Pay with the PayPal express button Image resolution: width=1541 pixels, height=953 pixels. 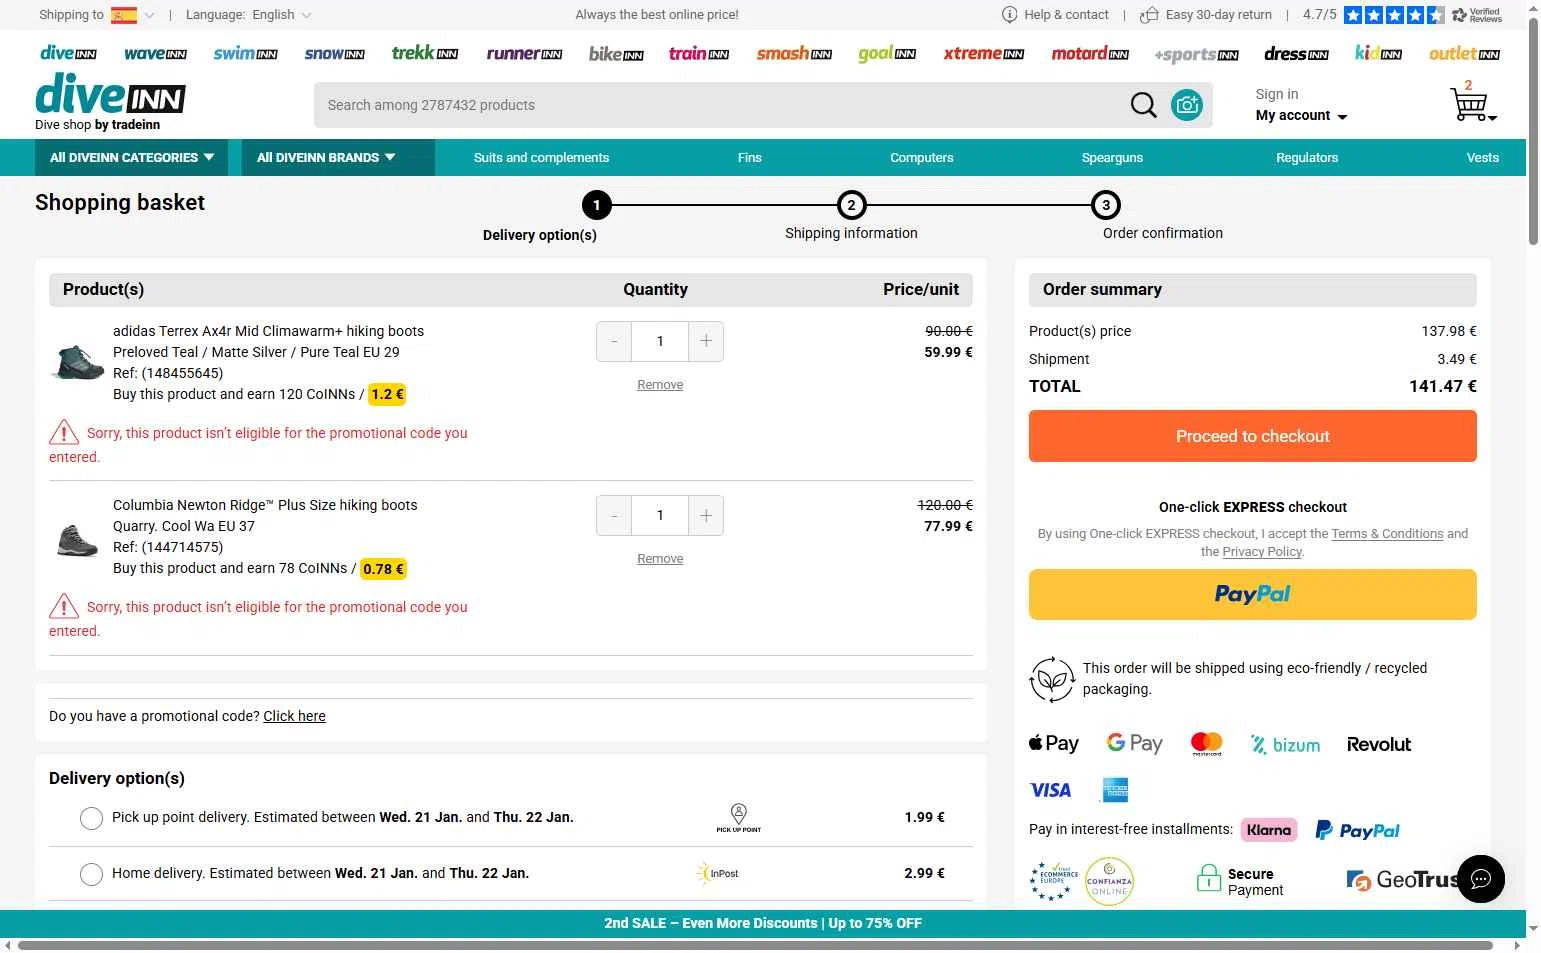1252,594
